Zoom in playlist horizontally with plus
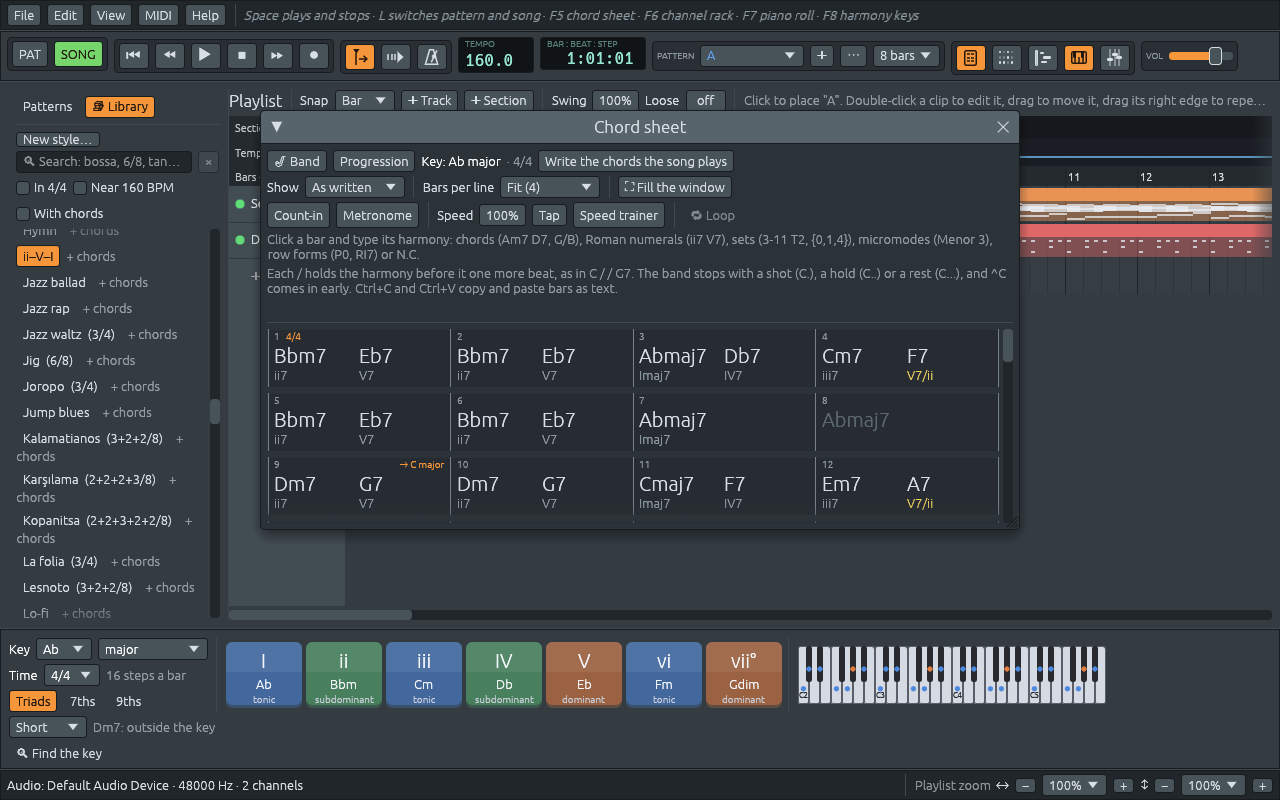This screenshot has height=800, width=1280. pos(1123,786)
